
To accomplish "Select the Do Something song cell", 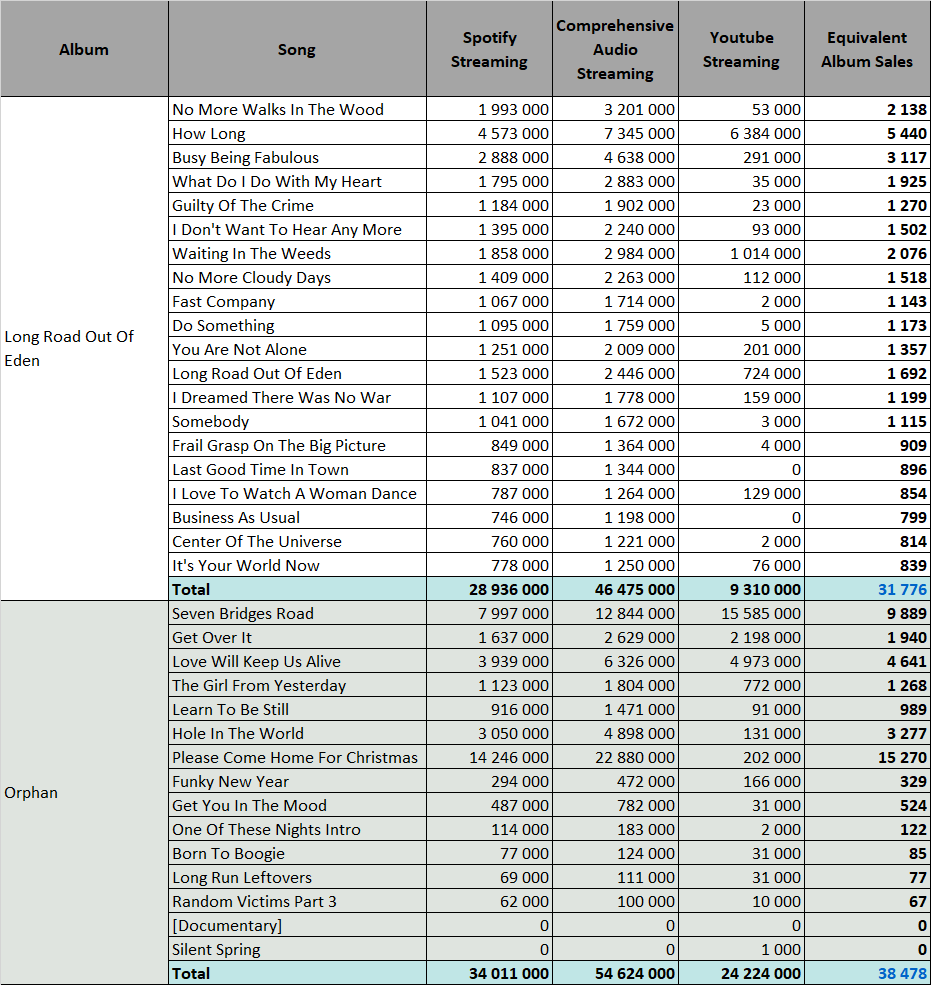I will tap(297, 325).
